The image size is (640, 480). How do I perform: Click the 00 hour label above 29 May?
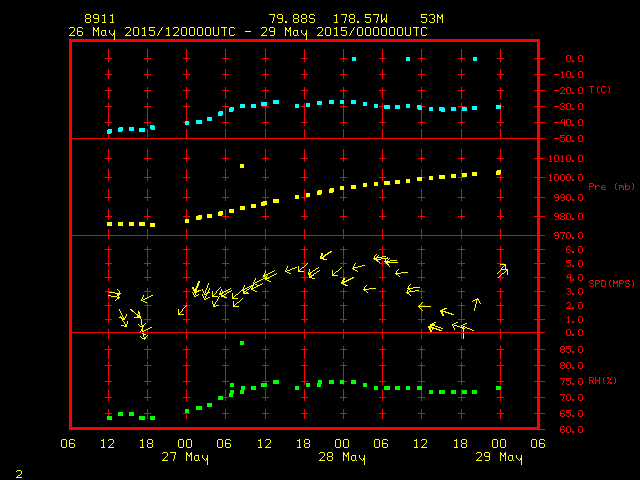(x=499, y=444)
